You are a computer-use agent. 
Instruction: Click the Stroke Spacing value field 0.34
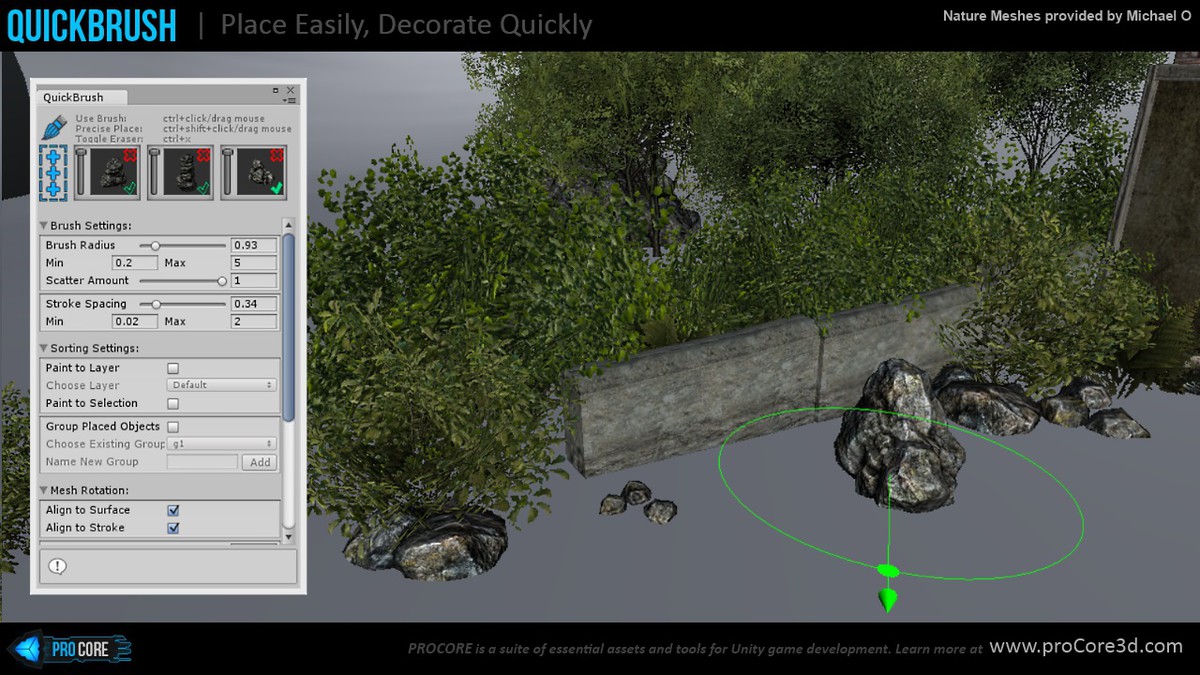click(254, 304)
